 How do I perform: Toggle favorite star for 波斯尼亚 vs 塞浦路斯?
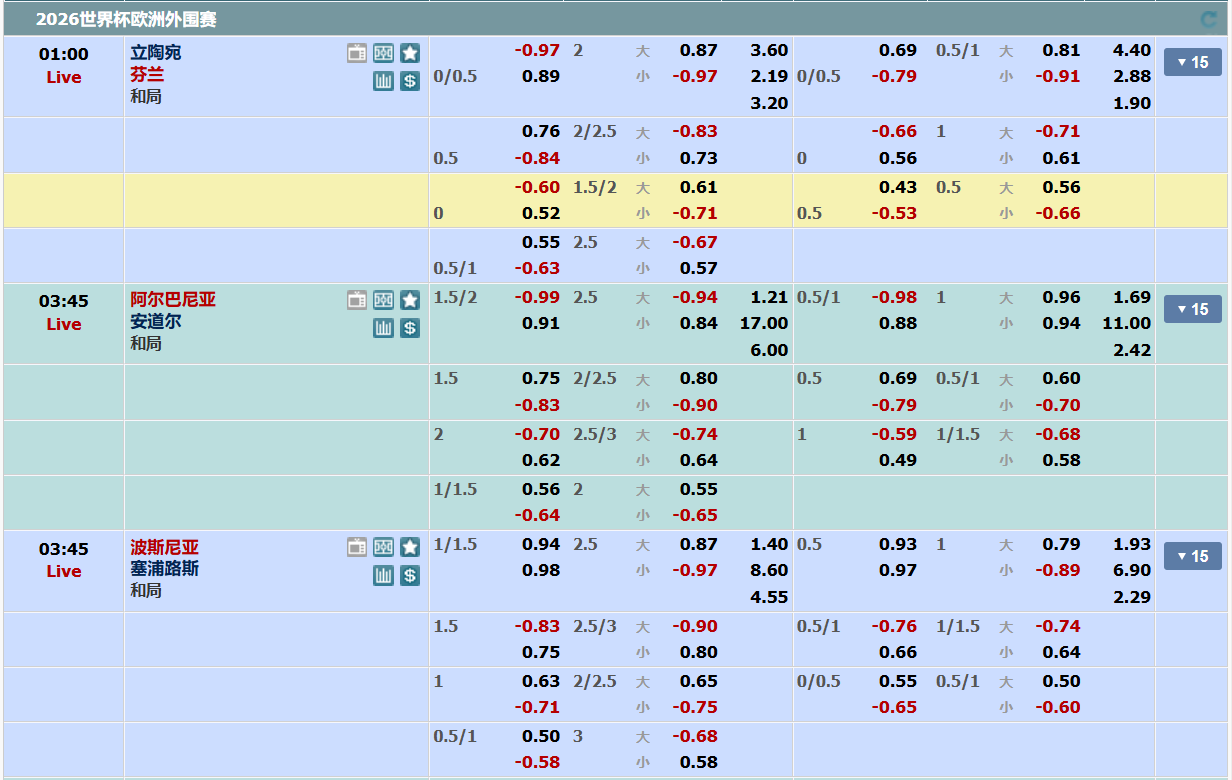click(409, 547)
